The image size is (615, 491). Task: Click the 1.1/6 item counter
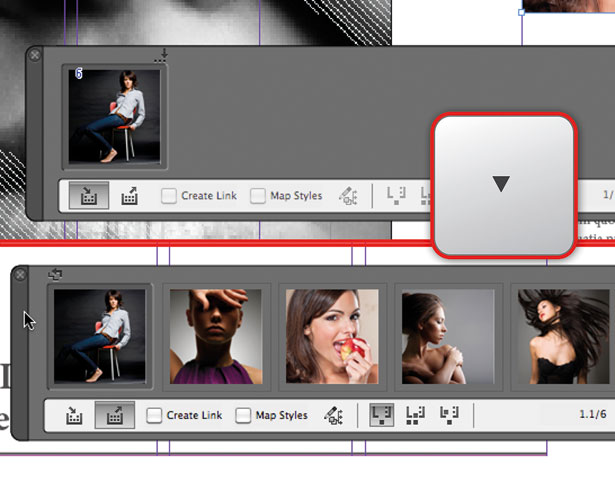point(593,414)
